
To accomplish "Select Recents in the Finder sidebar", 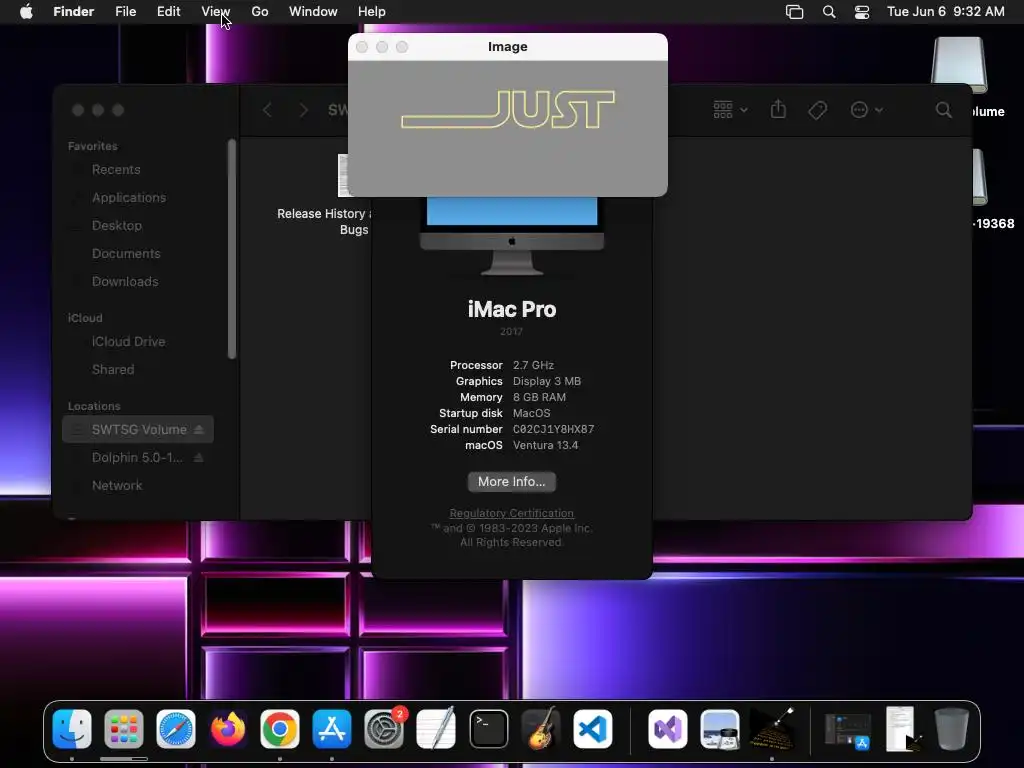I will 116,170.
